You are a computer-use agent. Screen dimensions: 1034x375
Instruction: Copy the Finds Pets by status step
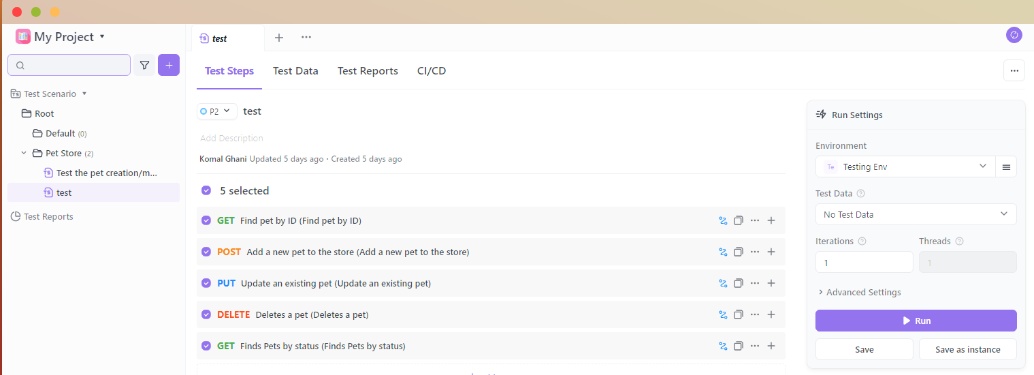[x=739, y=346]
